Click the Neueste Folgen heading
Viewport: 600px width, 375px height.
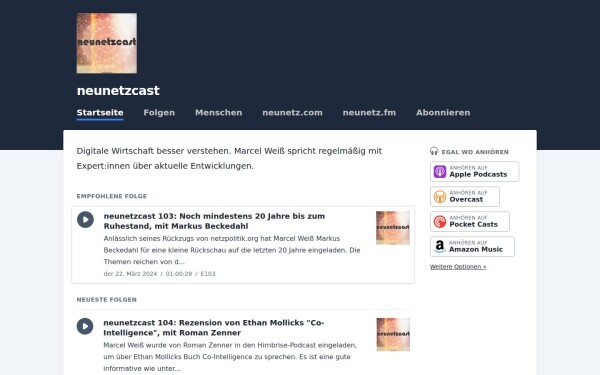pos(106,300)
